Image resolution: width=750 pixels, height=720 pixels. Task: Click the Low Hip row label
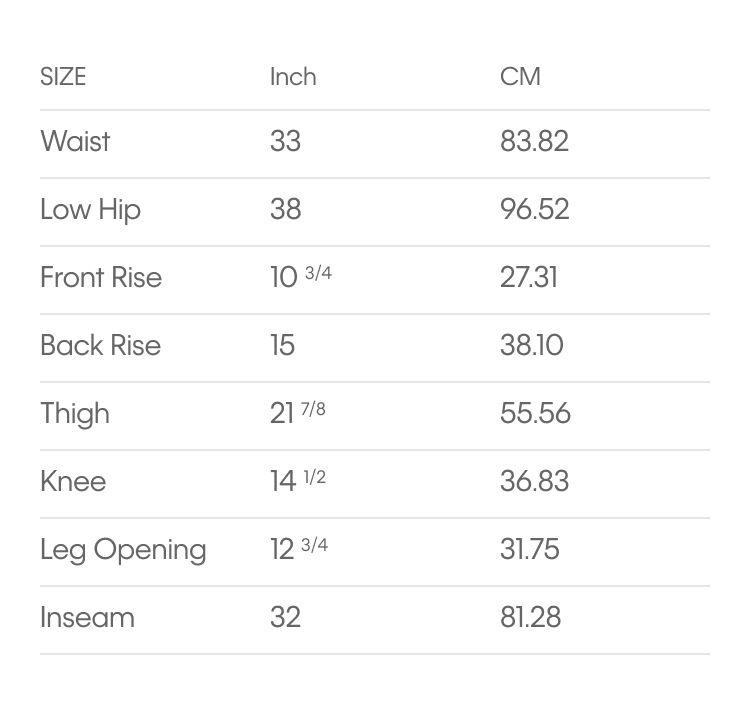coord(90,210)
